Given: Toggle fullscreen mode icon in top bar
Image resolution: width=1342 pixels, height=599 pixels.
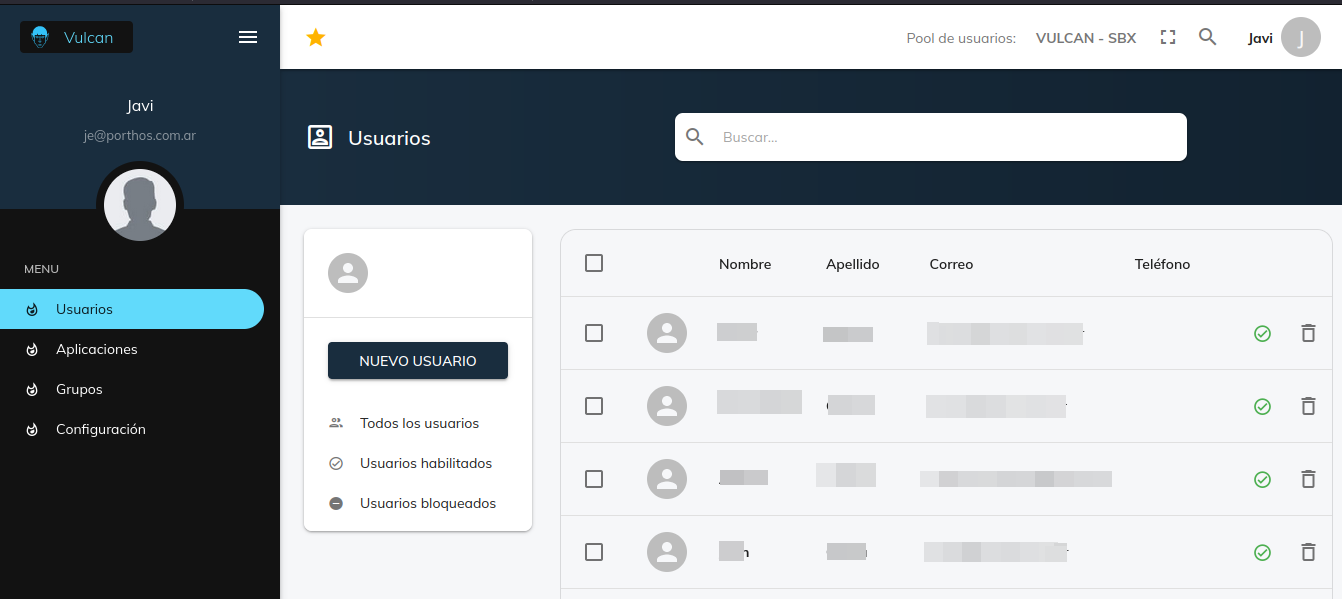Looking at the screenshot, I should tap(1167, 38).
